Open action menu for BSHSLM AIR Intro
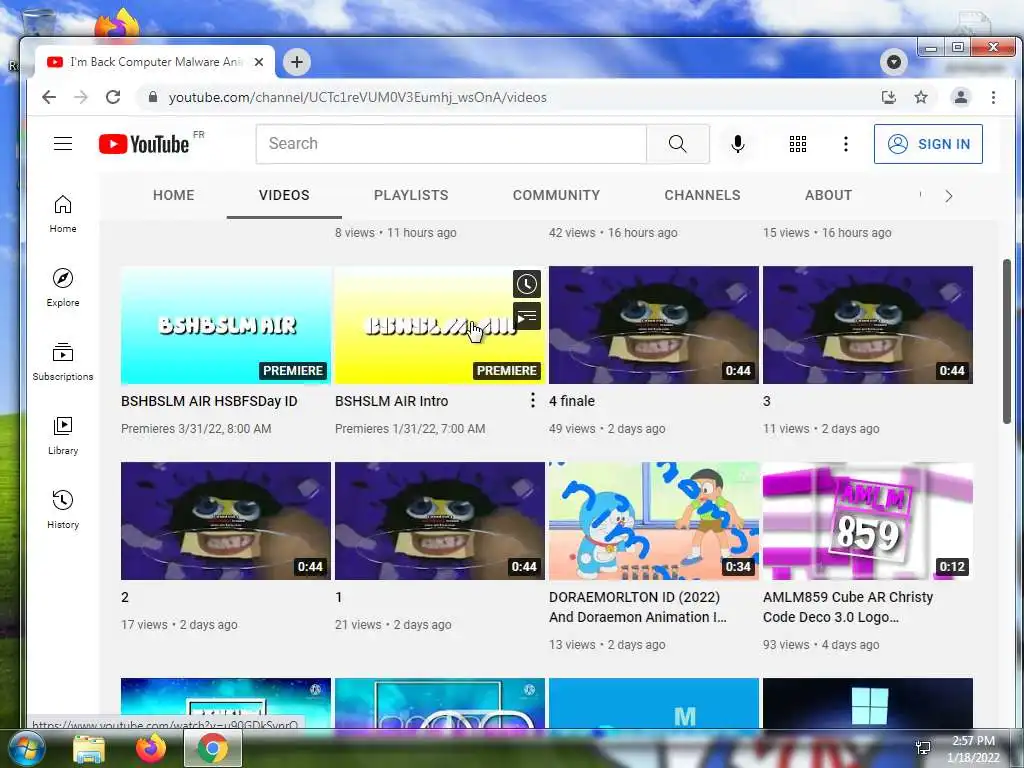Image resolution: width=1024 pixels, height=768 pixels. click(x=533, y=400)
